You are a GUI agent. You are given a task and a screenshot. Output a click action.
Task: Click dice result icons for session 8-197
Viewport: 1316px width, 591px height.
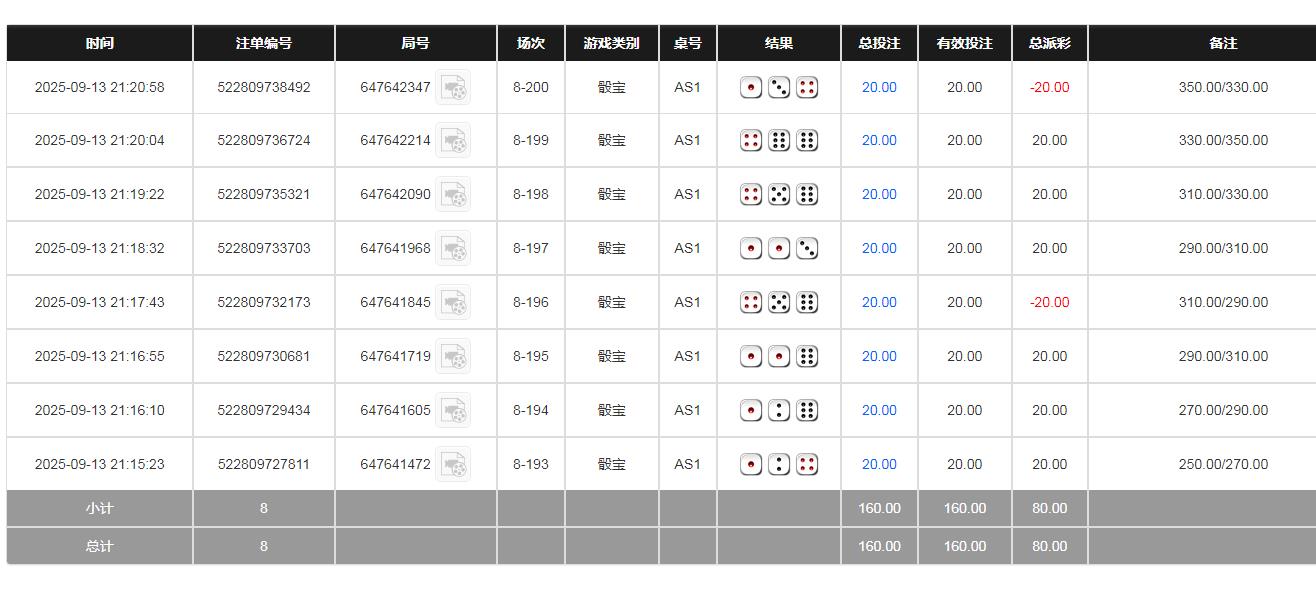(779, 249)
